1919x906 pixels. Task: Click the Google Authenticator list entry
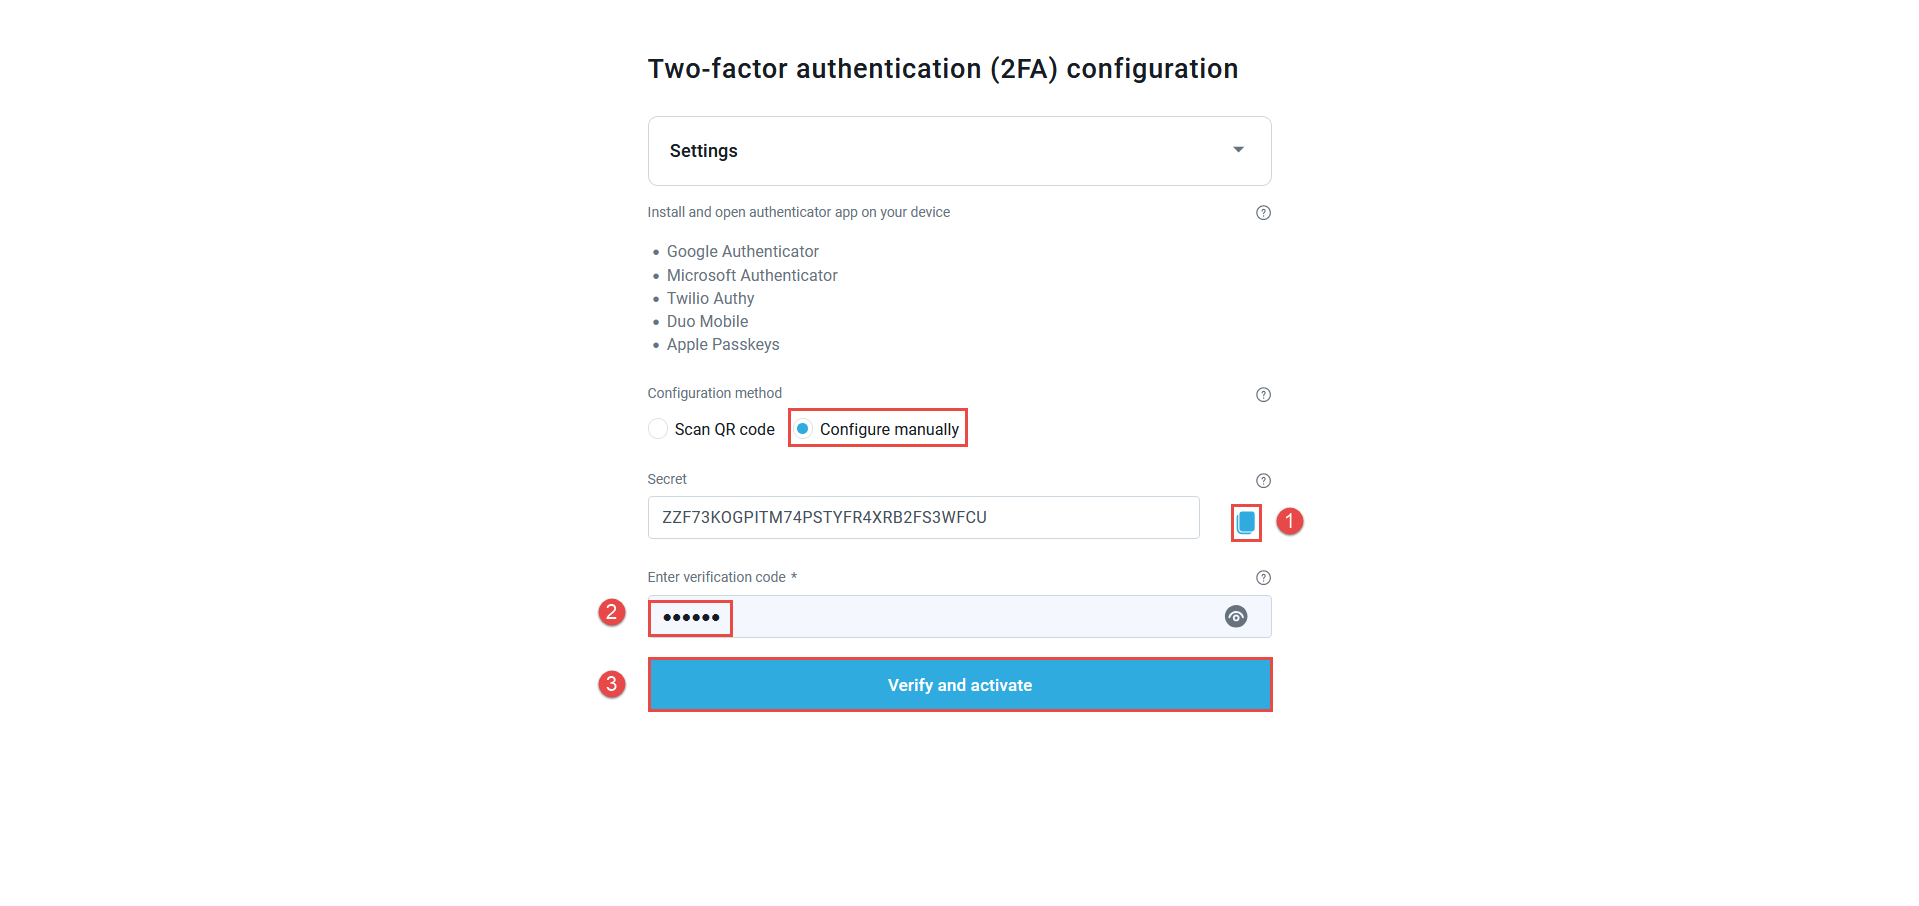click(743, 252)
